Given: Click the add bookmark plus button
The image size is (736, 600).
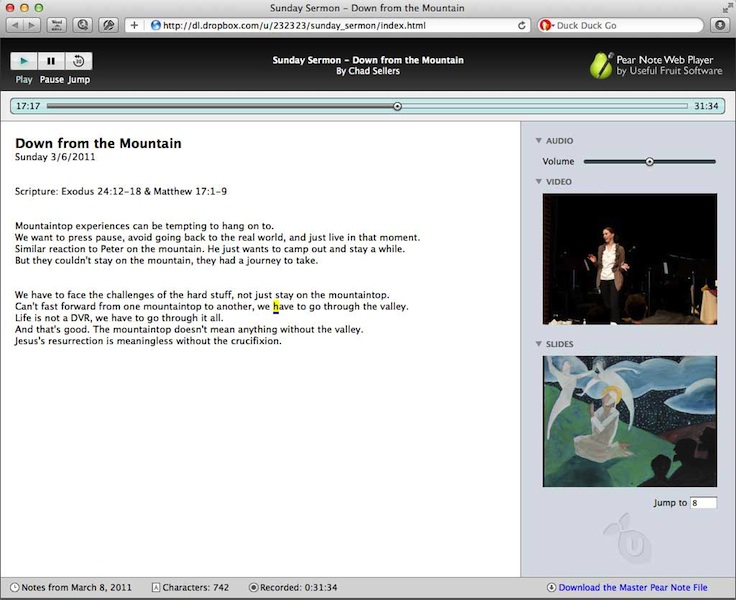Looking at the screenshot, I should [134, 25].
